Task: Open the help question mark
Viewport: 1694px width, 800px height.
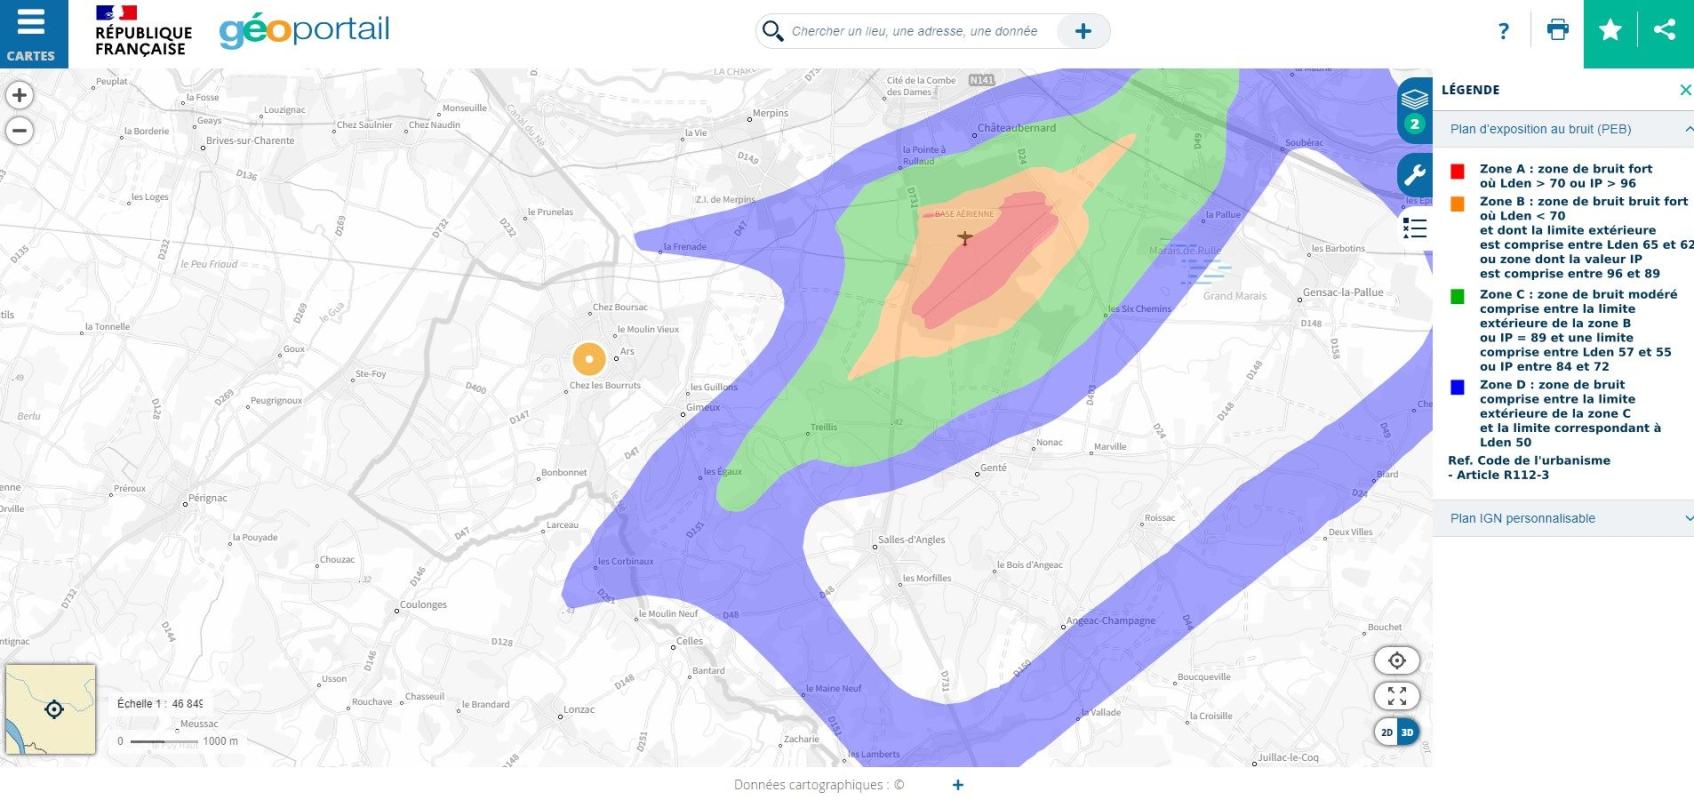Action: (1503, 31)
